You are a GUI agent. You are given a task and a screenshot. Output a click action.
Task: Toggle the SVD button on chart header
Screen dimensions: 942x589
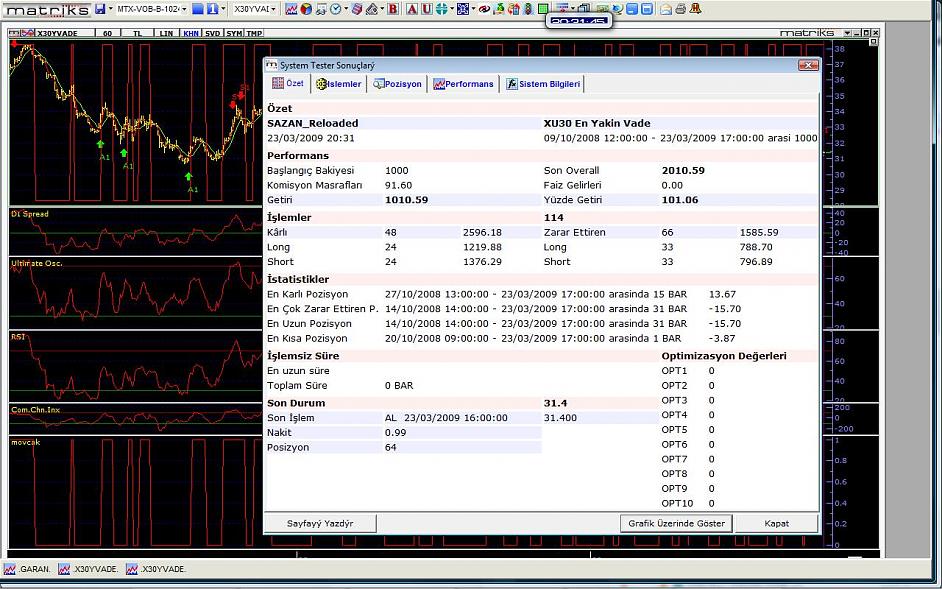pos(213,33)
